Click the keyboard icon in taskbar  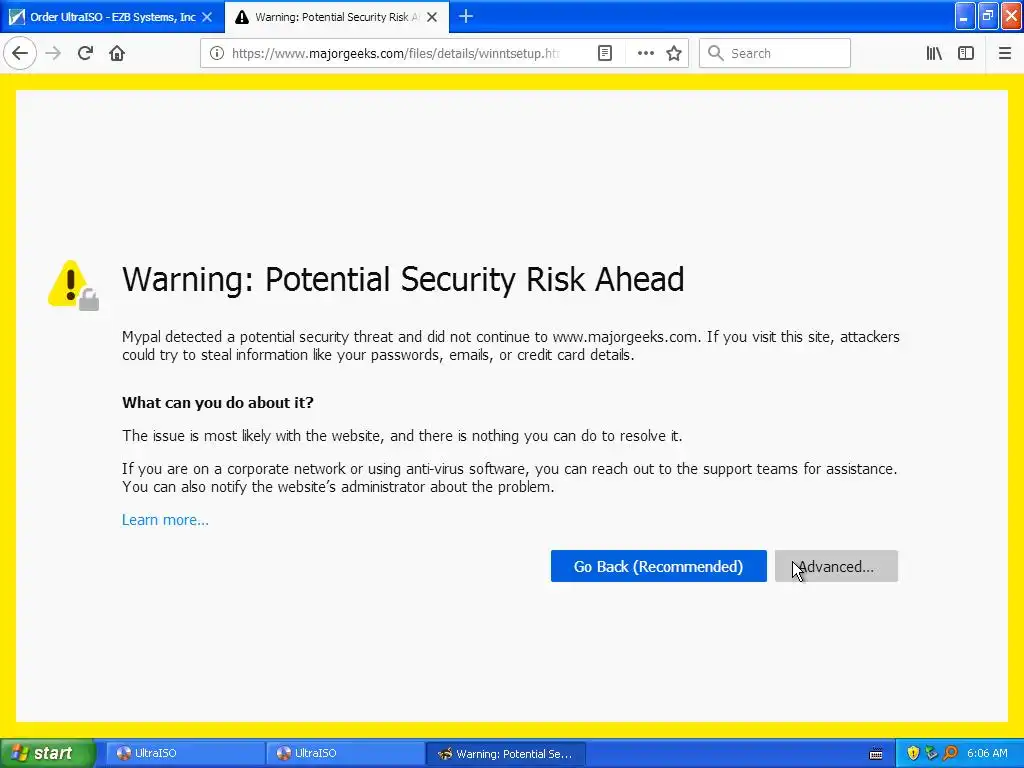(x=876, y=754)
